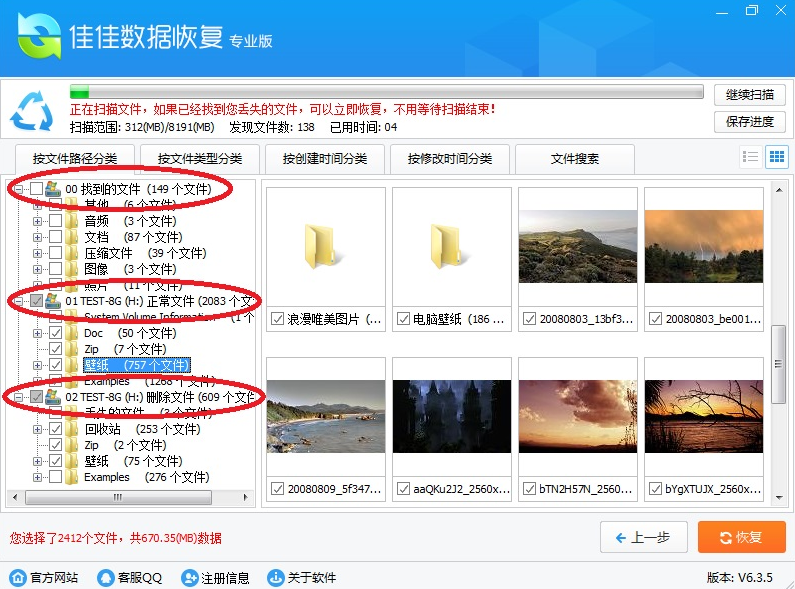Select the 图像 folder icon
This screenshot has width=795, height=589.
(72, 269)
